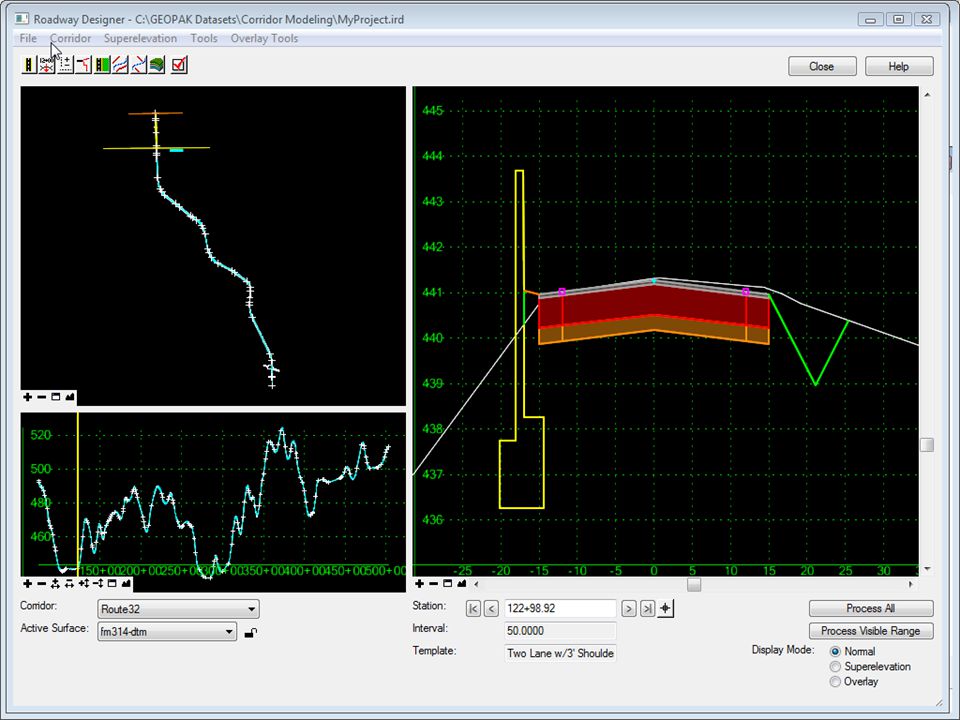The height and width of the screenshot is (720, 960).
Task: Open the Tools menu
Action: pos(204,38)
